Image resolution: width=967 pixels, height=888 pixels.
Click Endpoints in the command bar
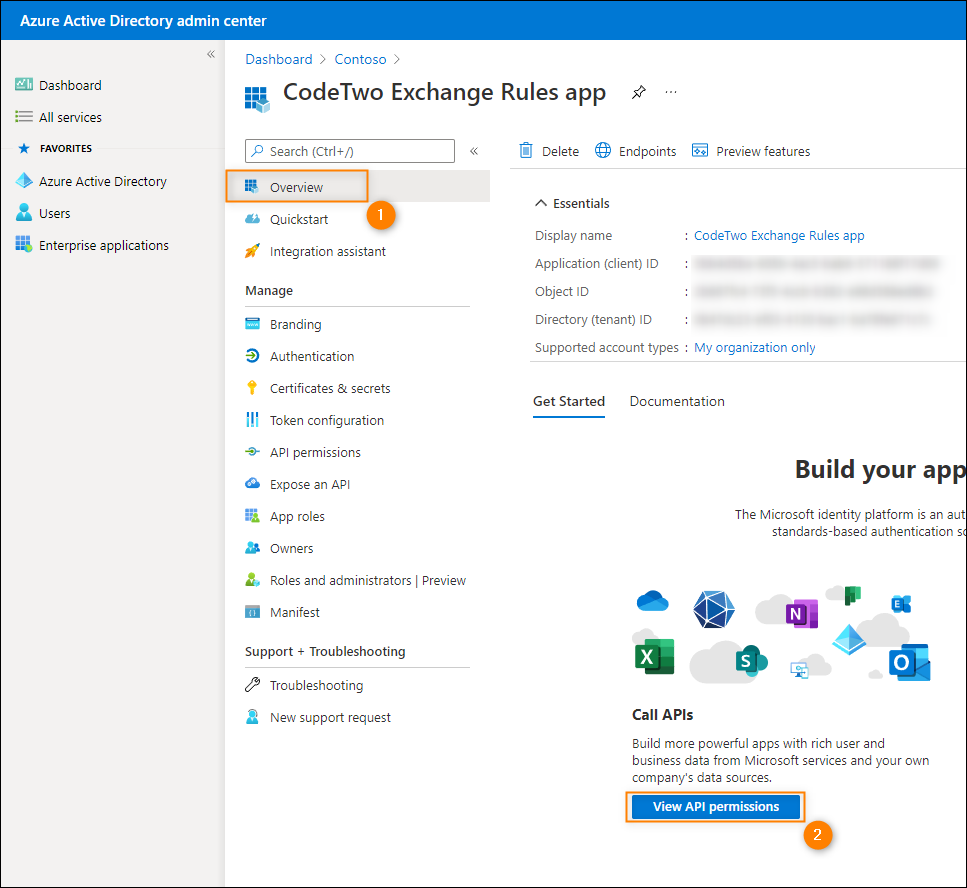click(x=635, y=151)
